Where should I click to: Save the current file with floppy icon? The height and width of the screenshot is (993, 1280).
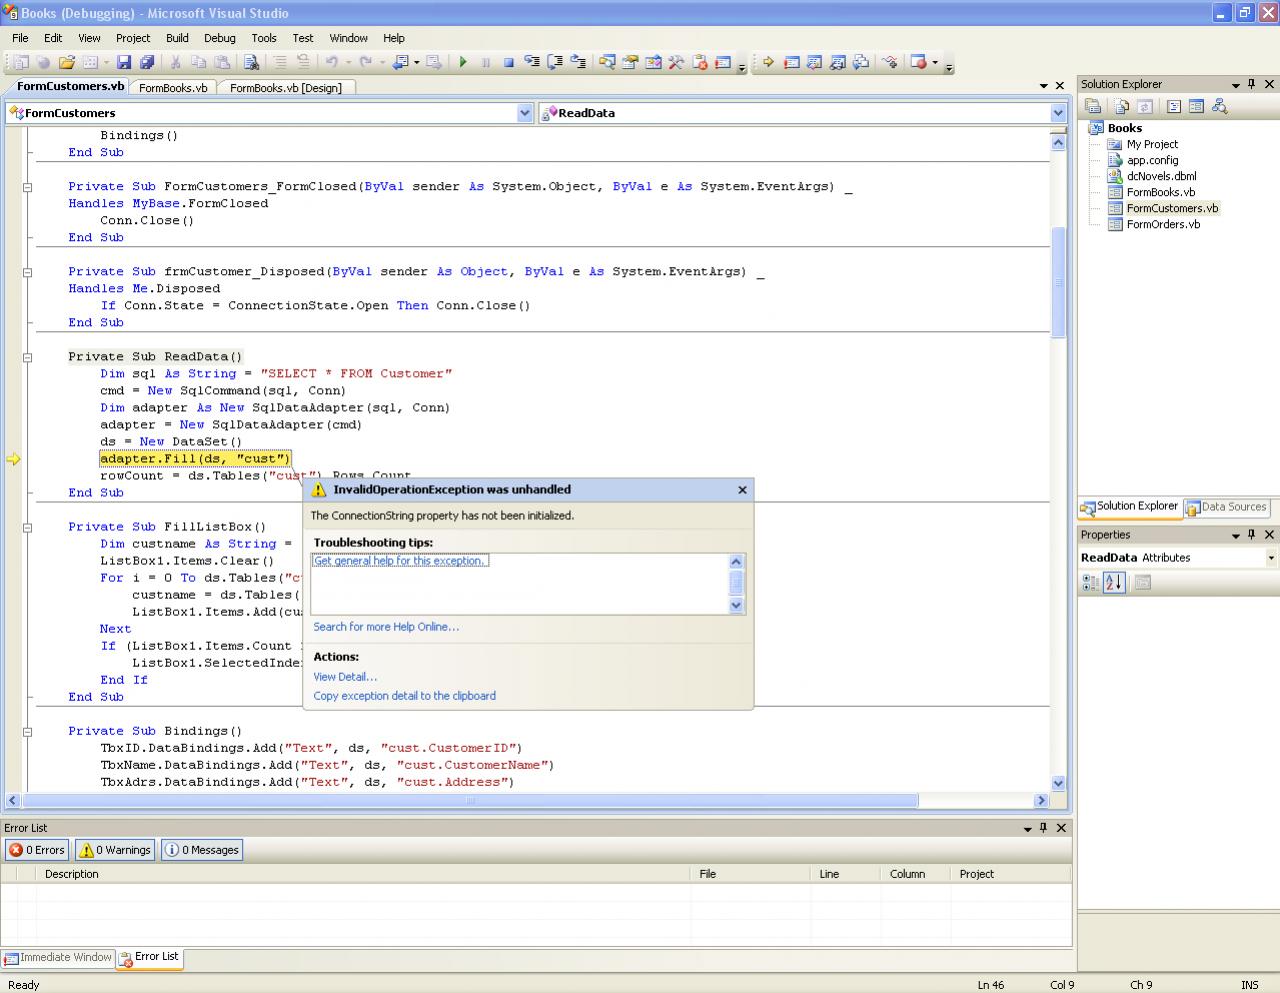point(124,62)
